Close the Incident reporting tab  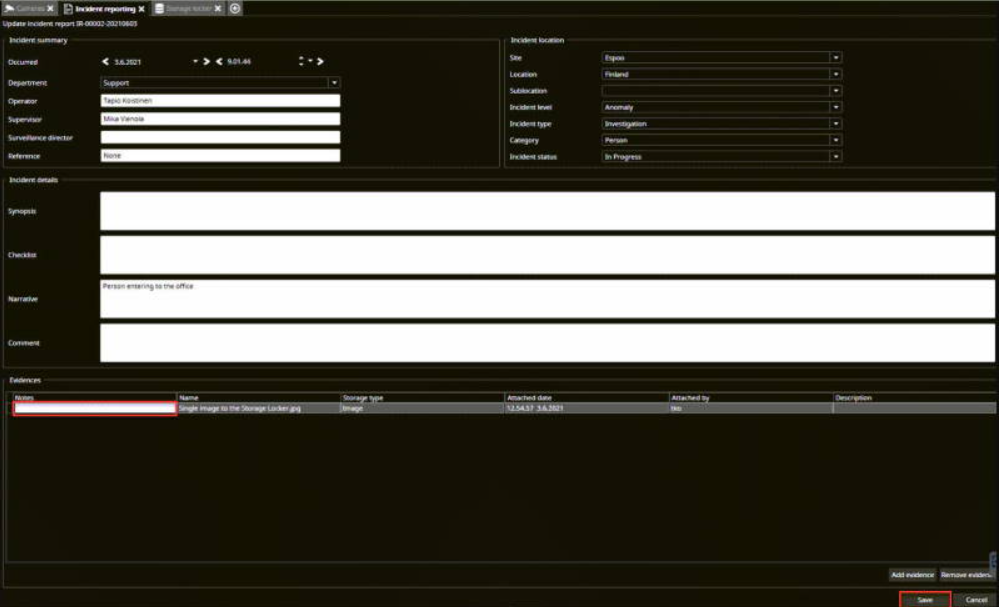tap(142, 8)
